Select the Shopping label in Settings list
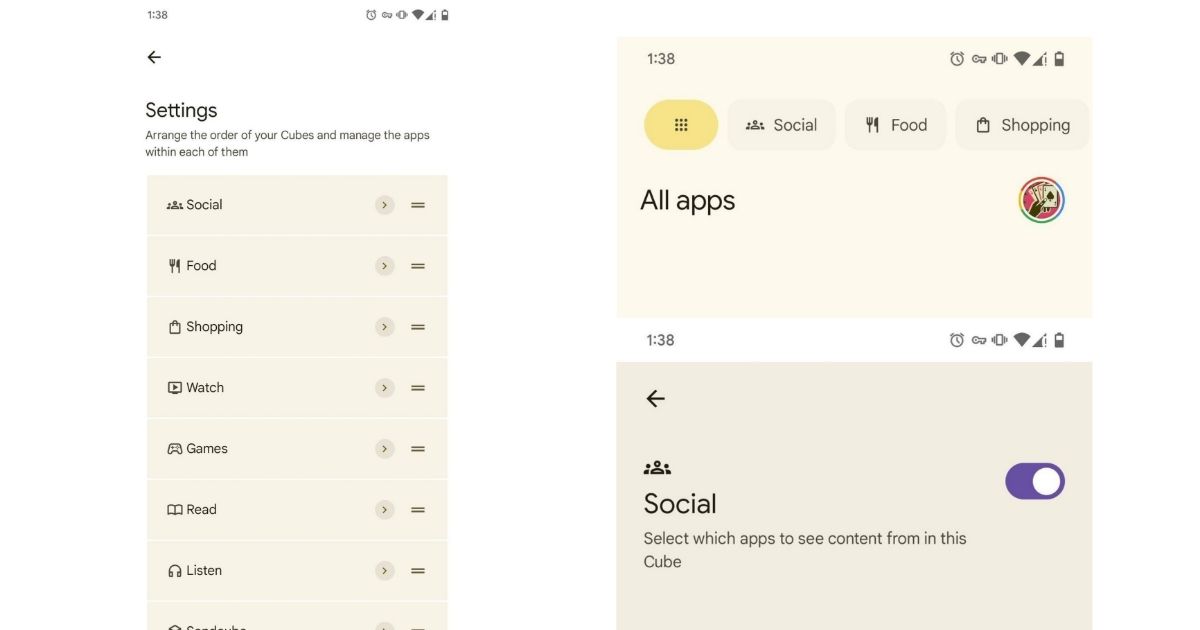1200x630 pixels. 214,327
